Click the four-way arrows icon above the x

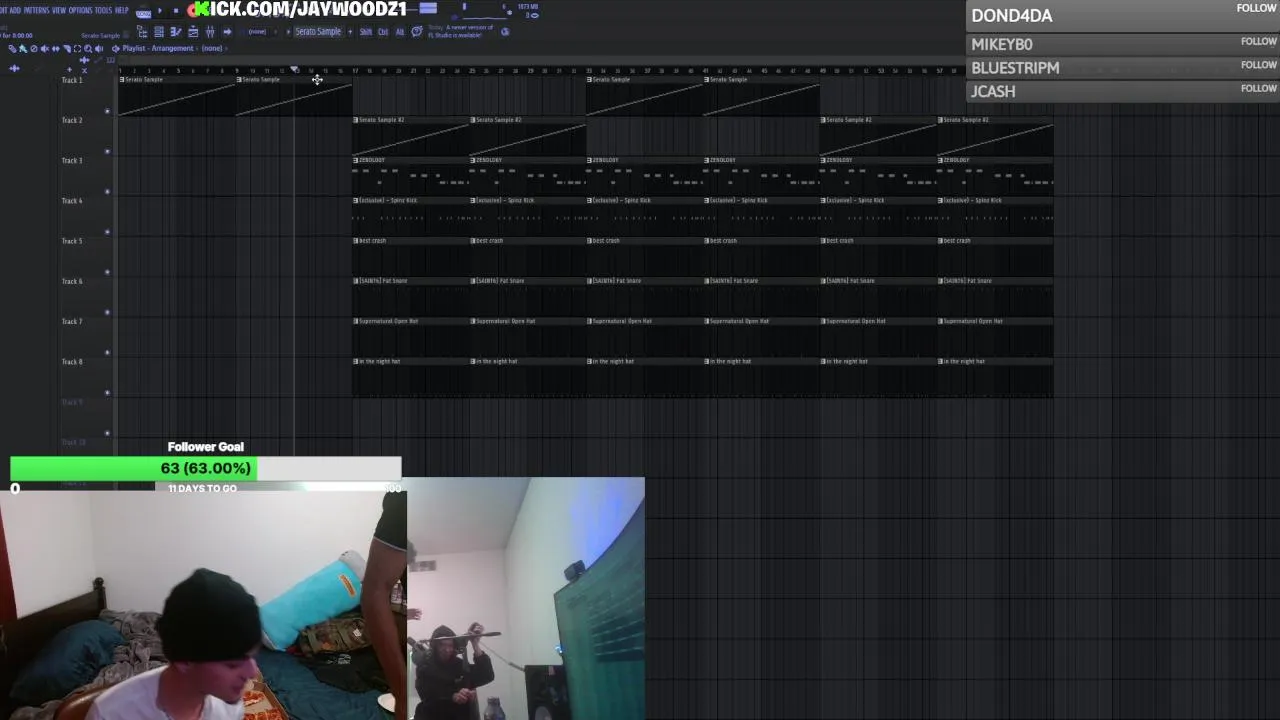tap(84, 60)
